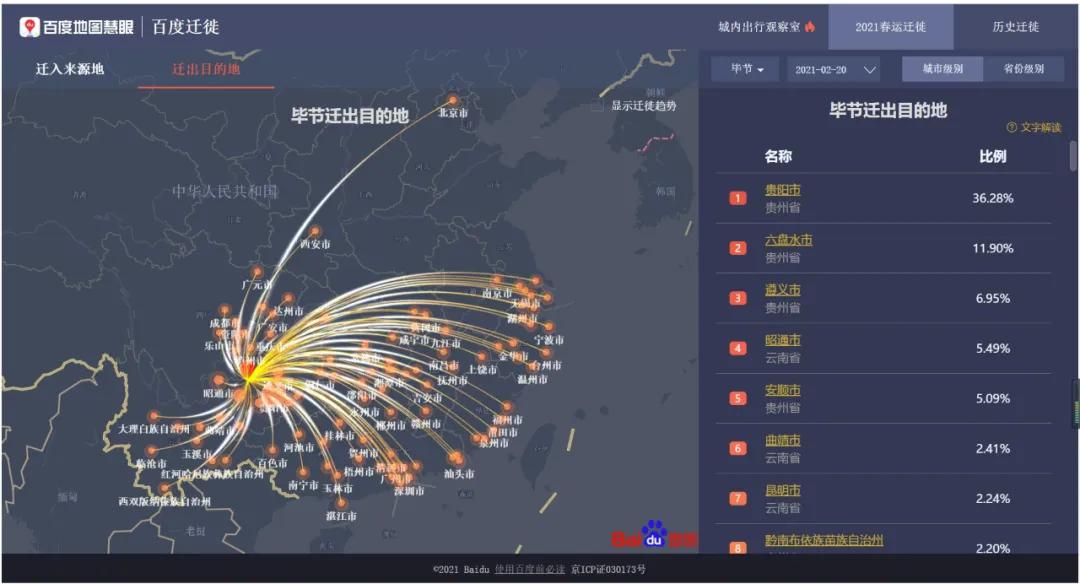The image size is (1080, 584).
Task: Click the rank 6 badge for 曲靖市
Action: 738,448
